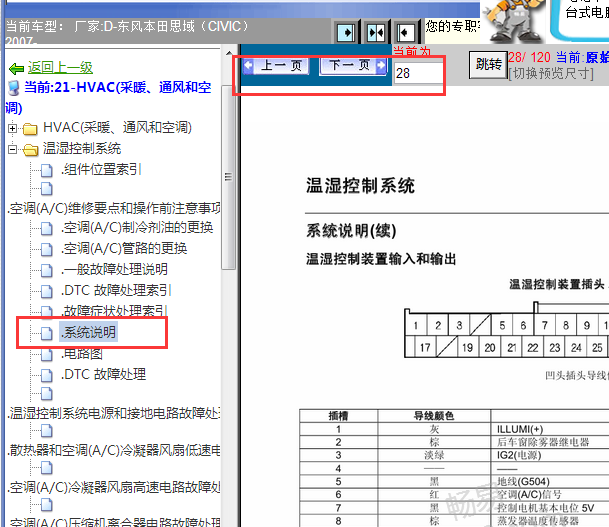Open 散热器和空调(A/C)冷凝器风扇低速电路 entry
Screen dimensions: 609x527
(114, 450)
